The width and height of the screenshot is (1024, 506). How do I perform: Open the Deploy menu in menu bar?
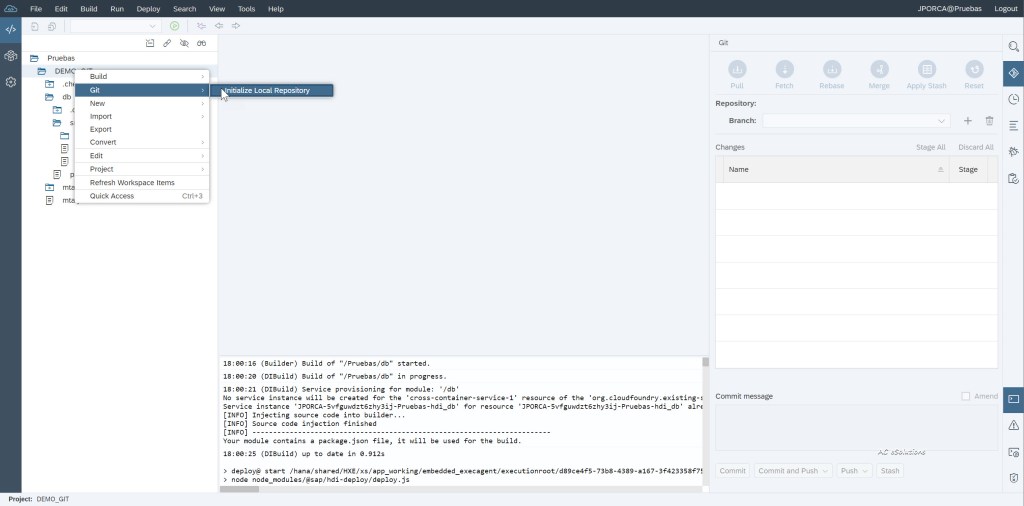pyautogui.click(x=148, y=8)
